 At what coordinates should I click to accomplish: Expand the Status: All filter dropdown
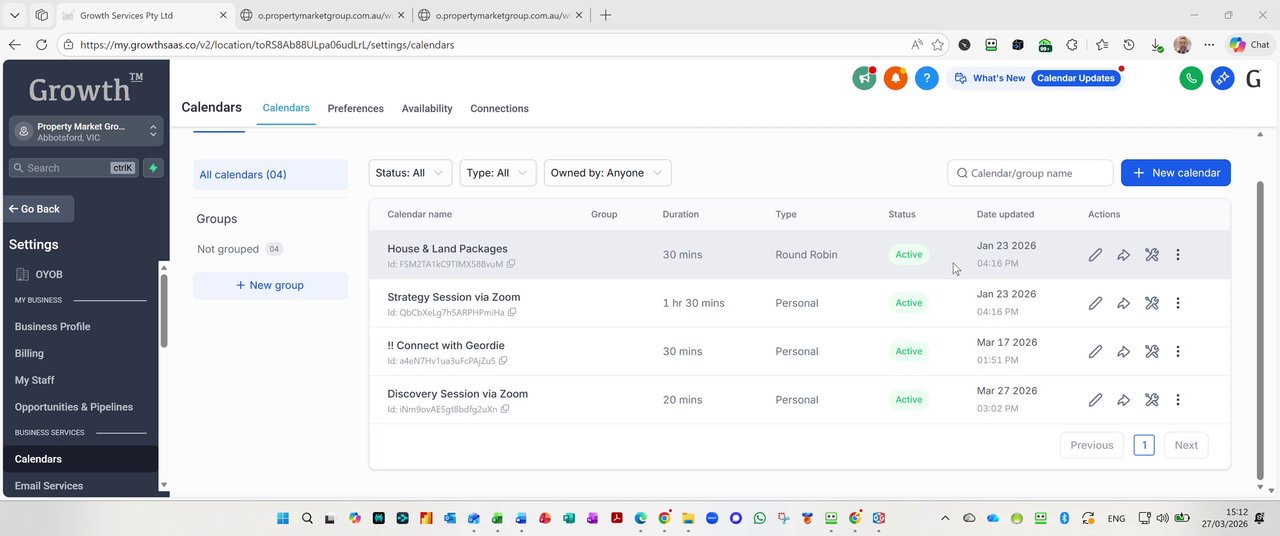(410, 173)
